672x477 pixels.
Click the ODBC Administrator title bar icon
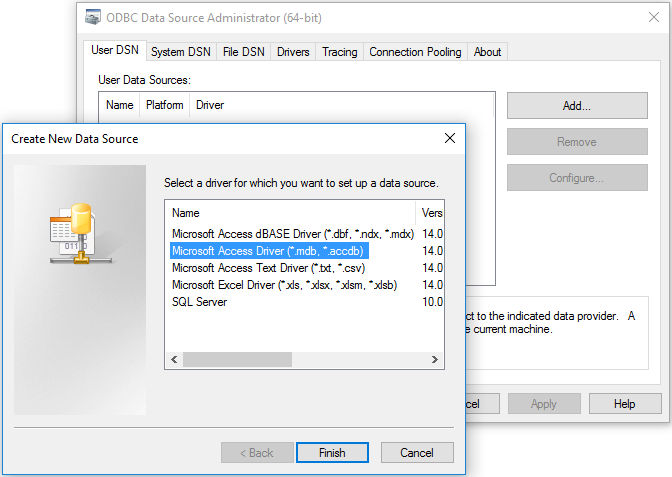tap(93, 17)
